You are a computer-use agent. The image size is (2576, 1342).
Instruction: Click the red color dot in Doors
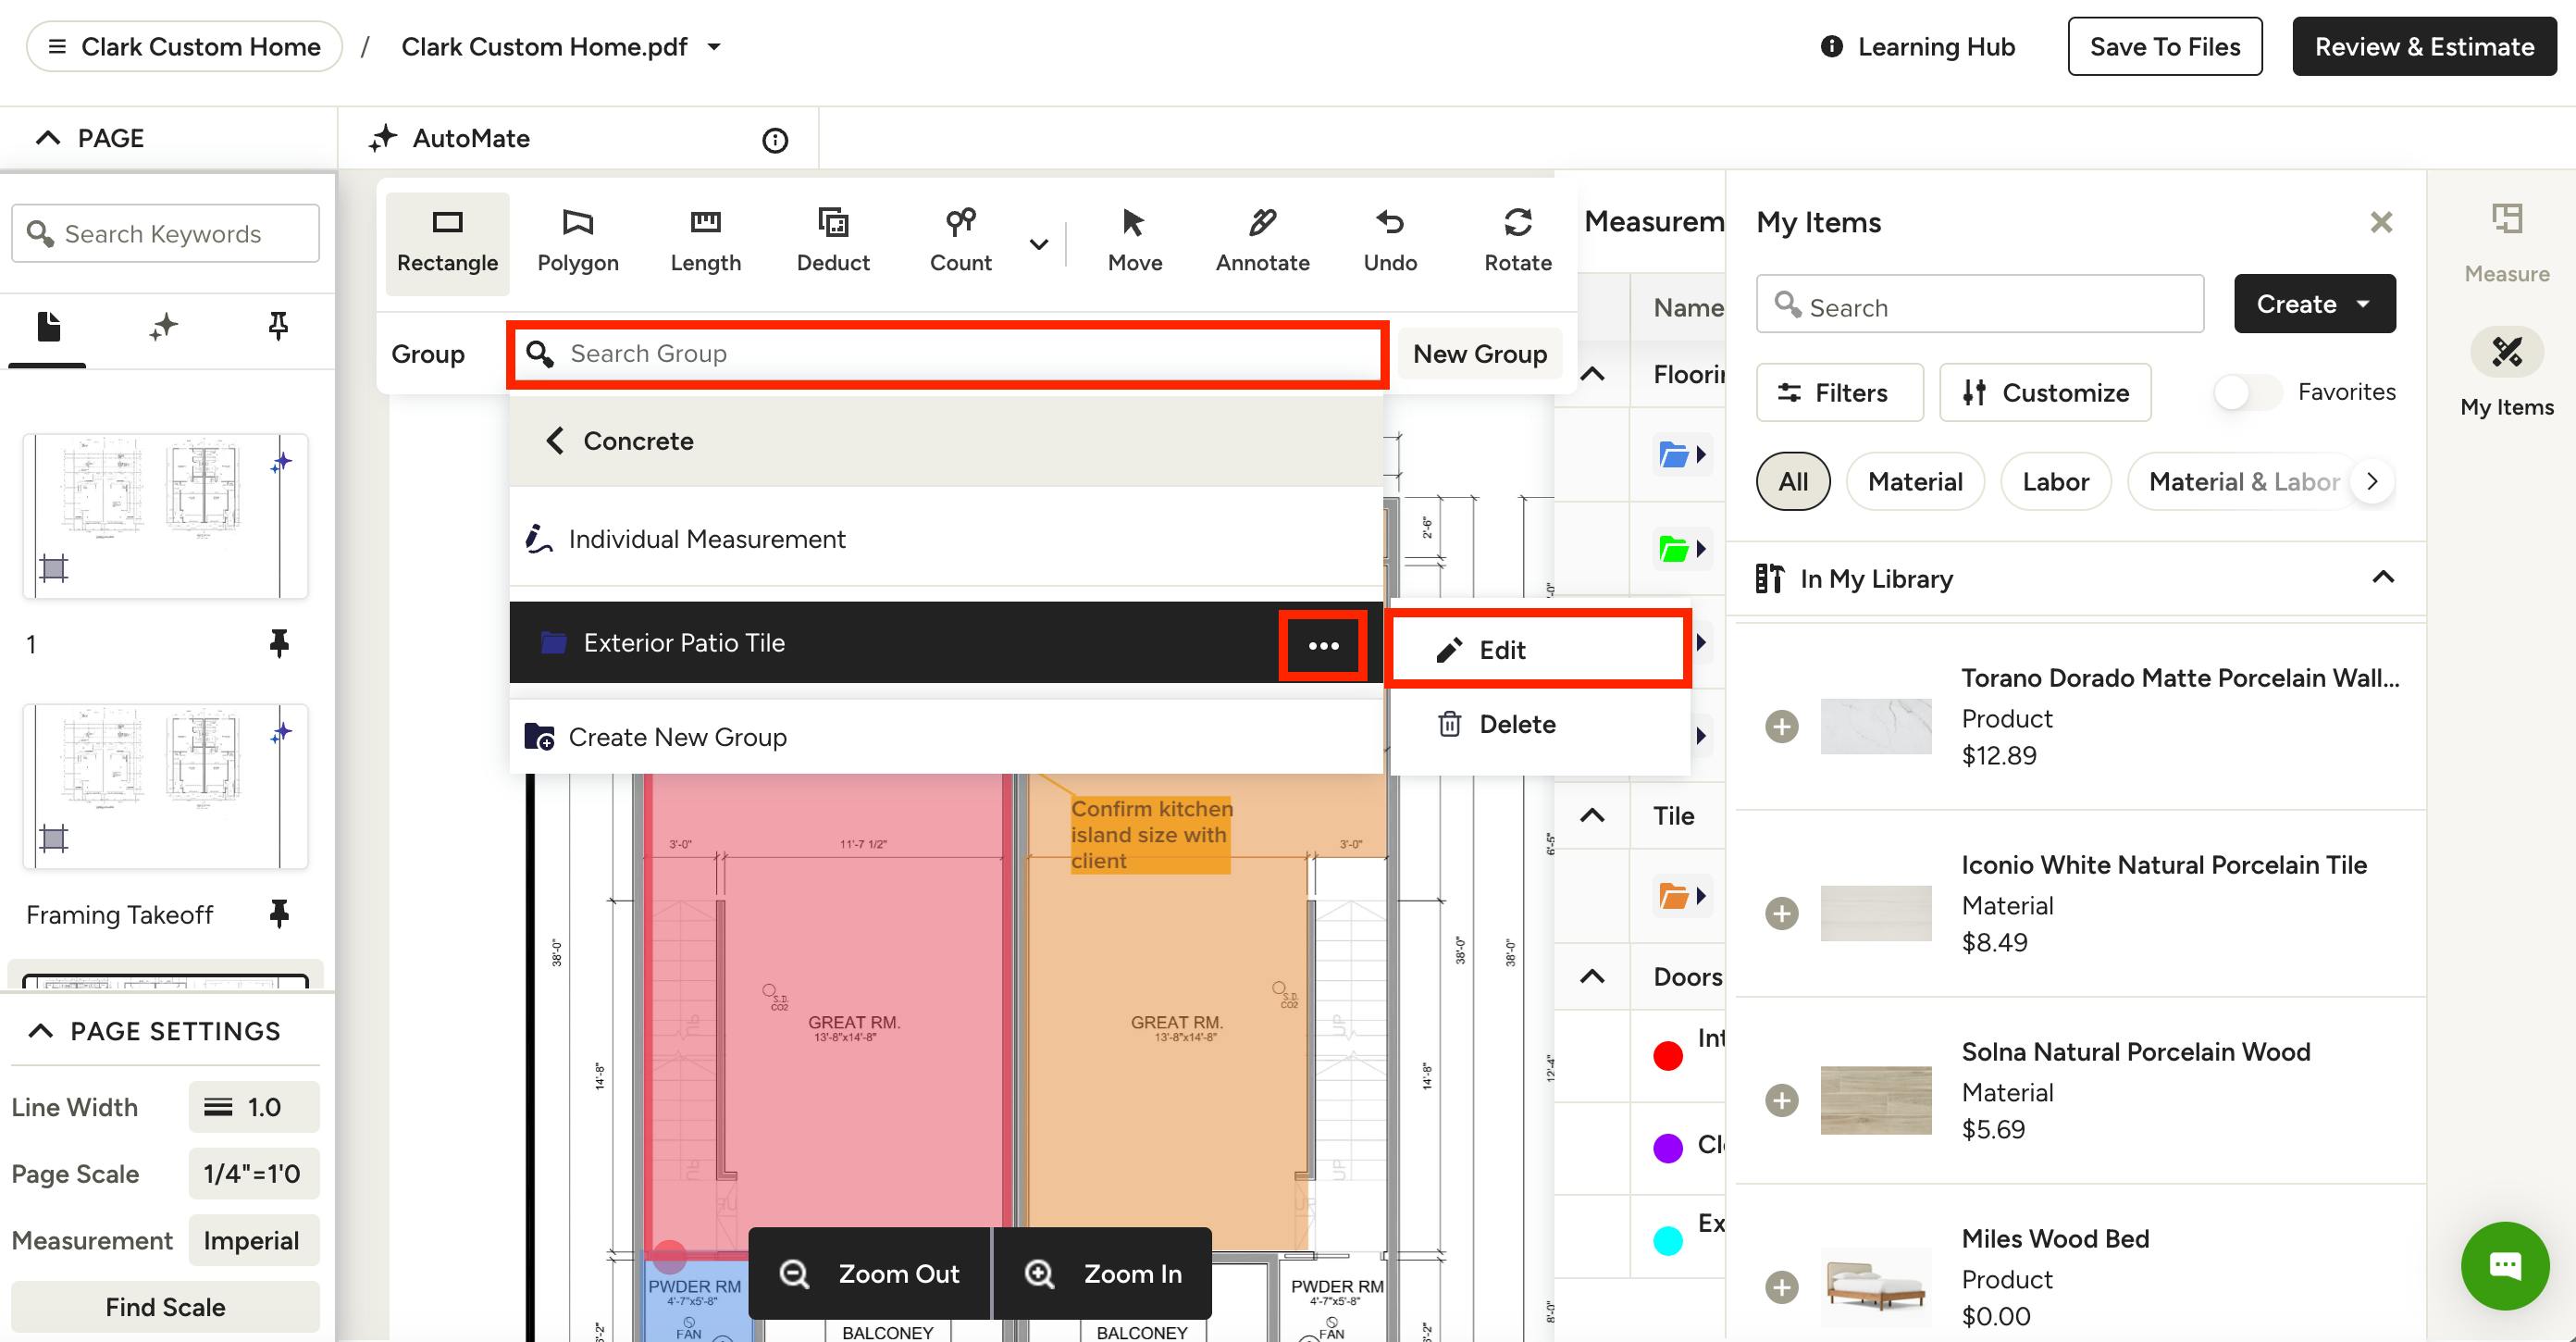1667,1056
